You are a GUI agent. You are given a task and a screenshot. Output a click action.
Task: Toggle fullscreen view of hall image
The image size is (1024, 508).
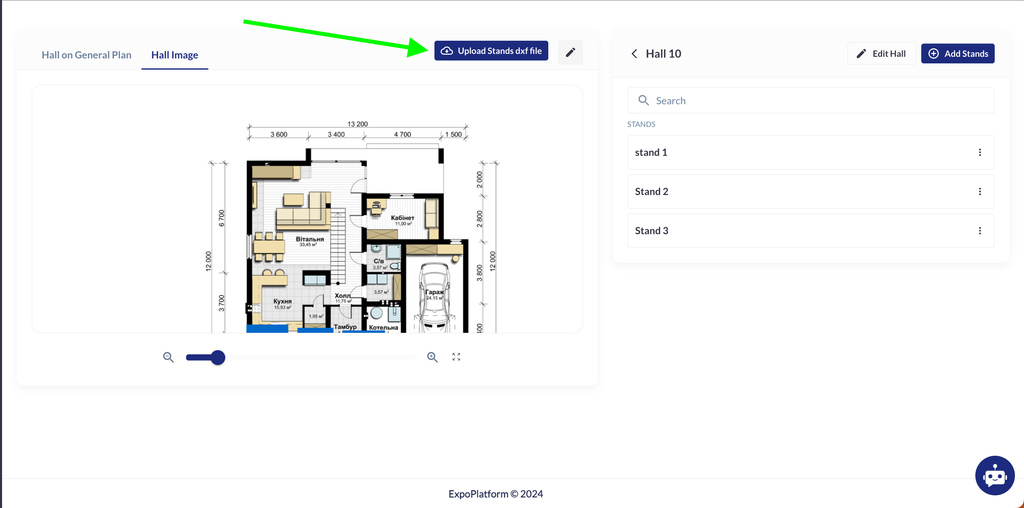point(456,357)
